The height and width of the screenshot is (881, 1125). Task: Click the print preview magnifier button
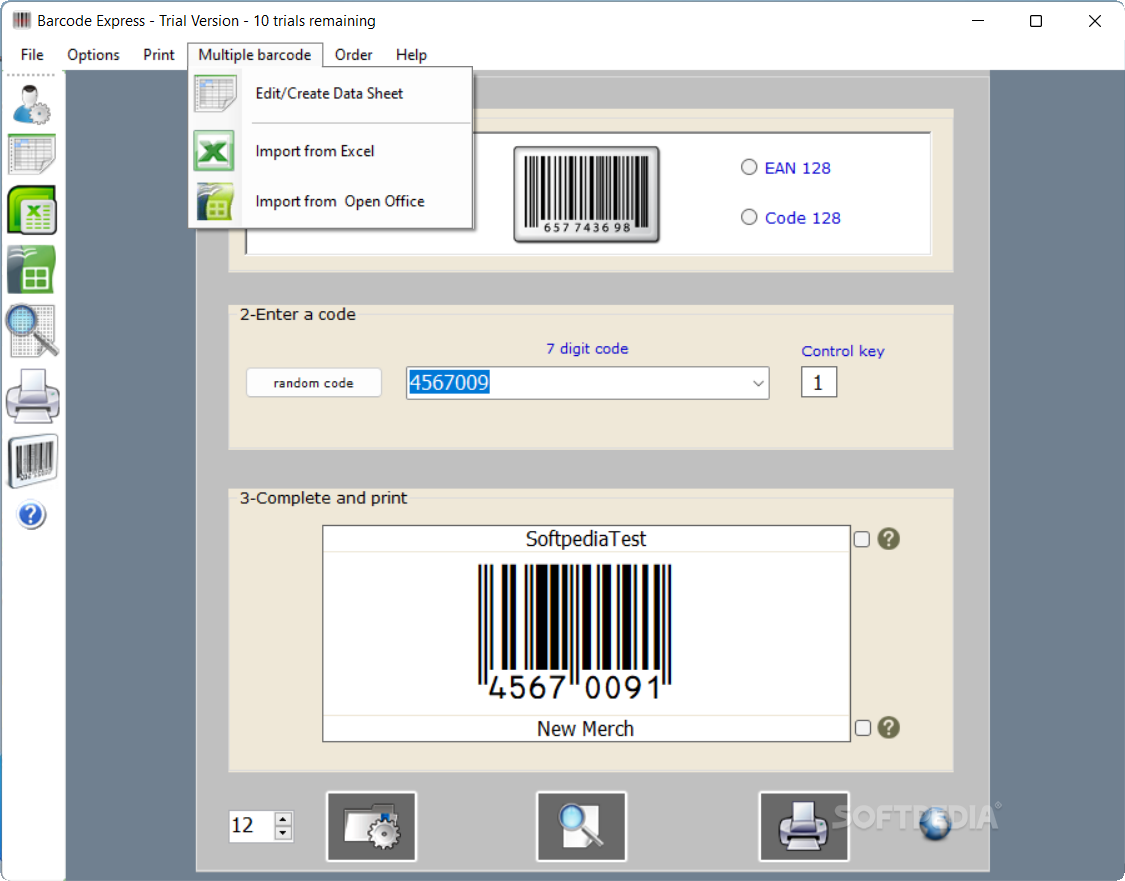(581, 826)
